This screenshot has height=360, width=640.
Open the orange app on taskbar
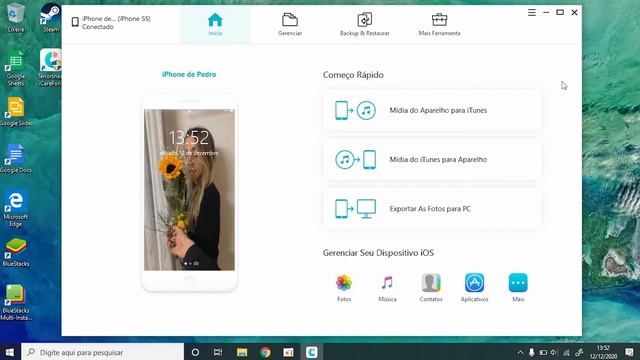[288, 352]
